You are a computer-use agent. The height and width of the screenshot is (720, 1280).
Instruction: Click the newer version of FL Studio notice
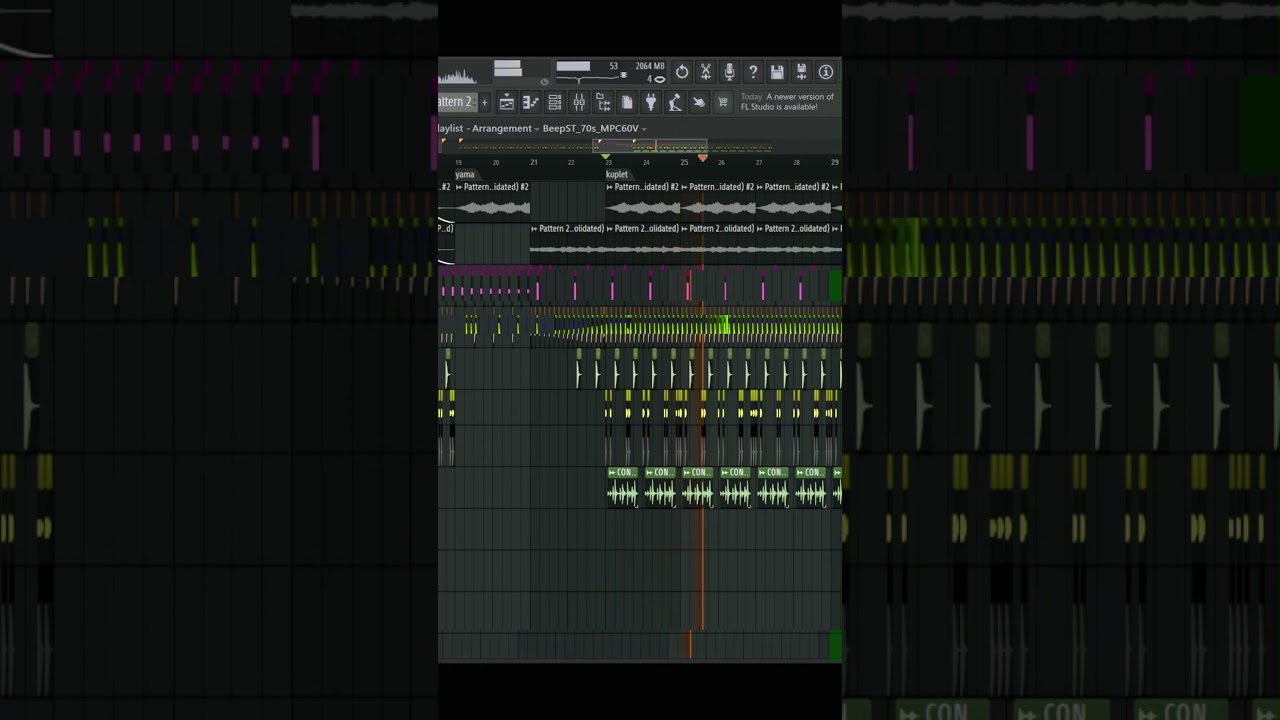pos(788,102)
